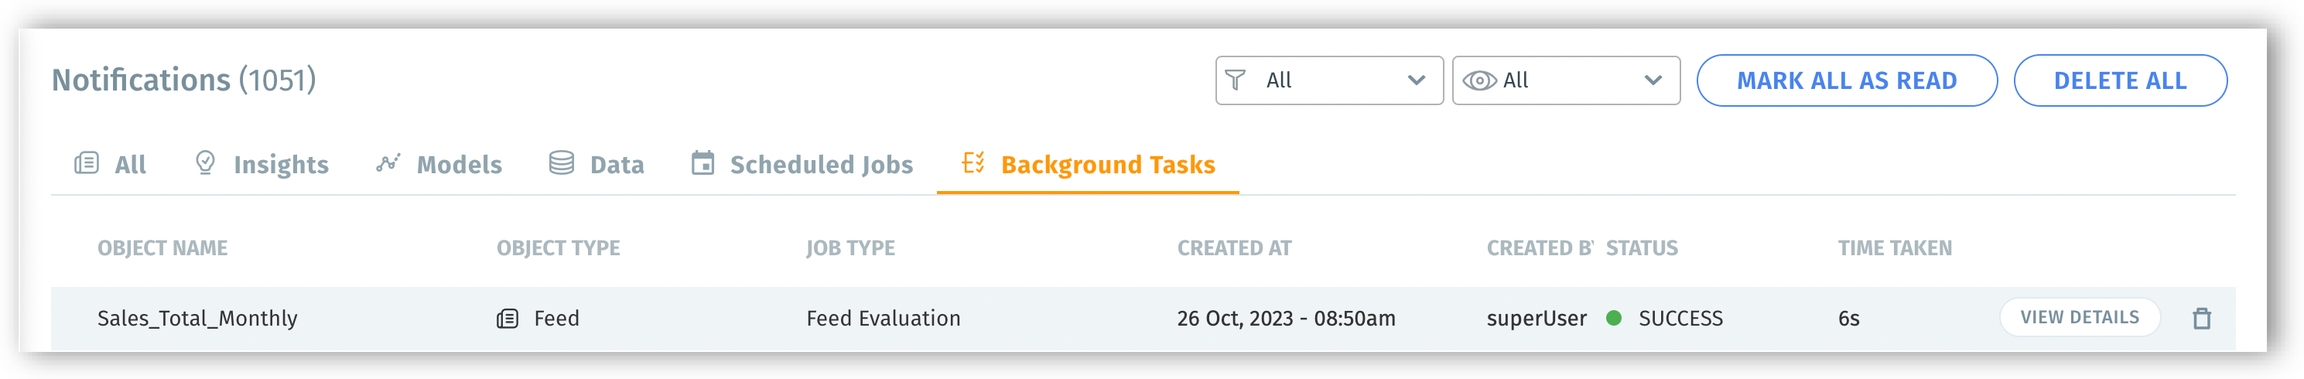Click the funnel filter icon
Image resolution: width=2304 pixels, height=379 pixels.
click(1236, 80)
